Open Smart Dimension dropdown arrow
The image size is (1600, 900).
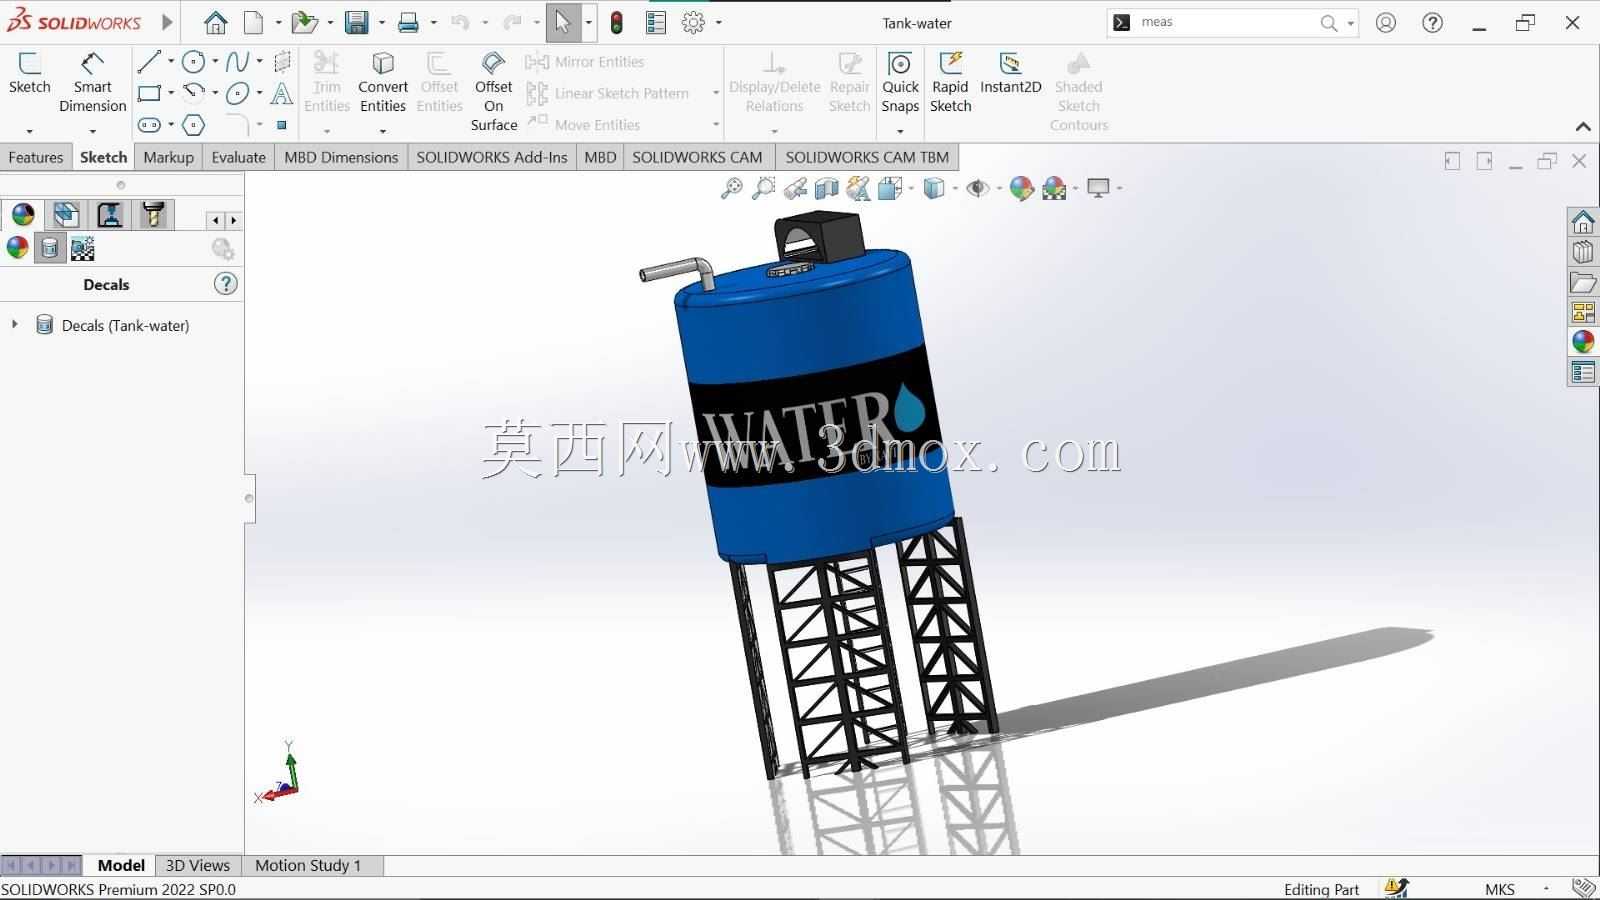pyautogui.click(x=92, y=131)
